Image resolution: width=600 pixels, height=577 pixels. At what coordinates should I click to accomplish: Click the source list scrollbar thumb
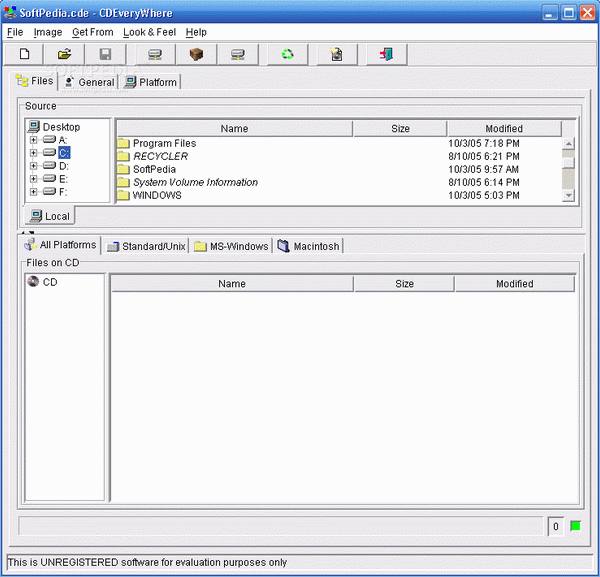point(569,163)
